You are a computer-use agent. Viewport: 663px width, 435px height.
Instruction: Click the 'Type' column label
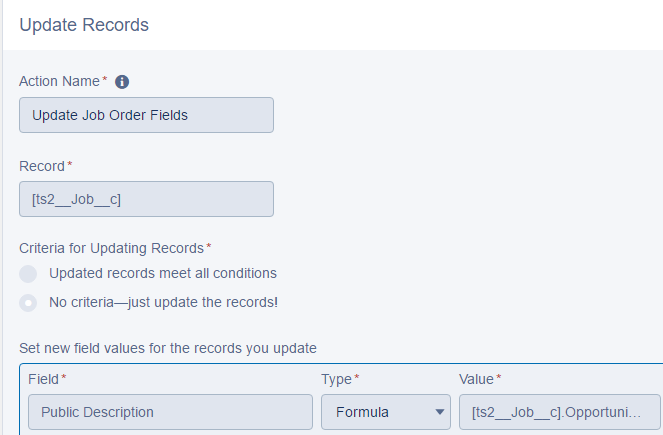tap(337, 379)
